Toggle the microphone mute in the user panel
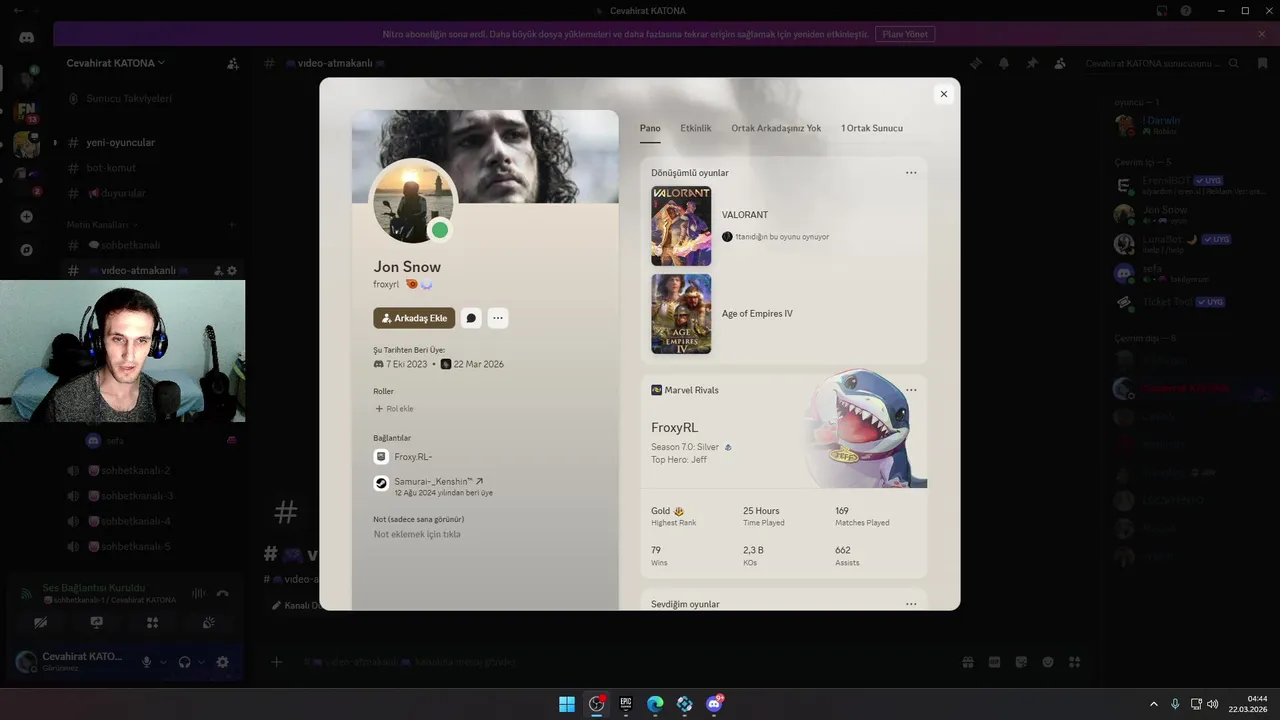Image resolution: width=1280 pixels, height=720 pixels. [x=147, y=662]
